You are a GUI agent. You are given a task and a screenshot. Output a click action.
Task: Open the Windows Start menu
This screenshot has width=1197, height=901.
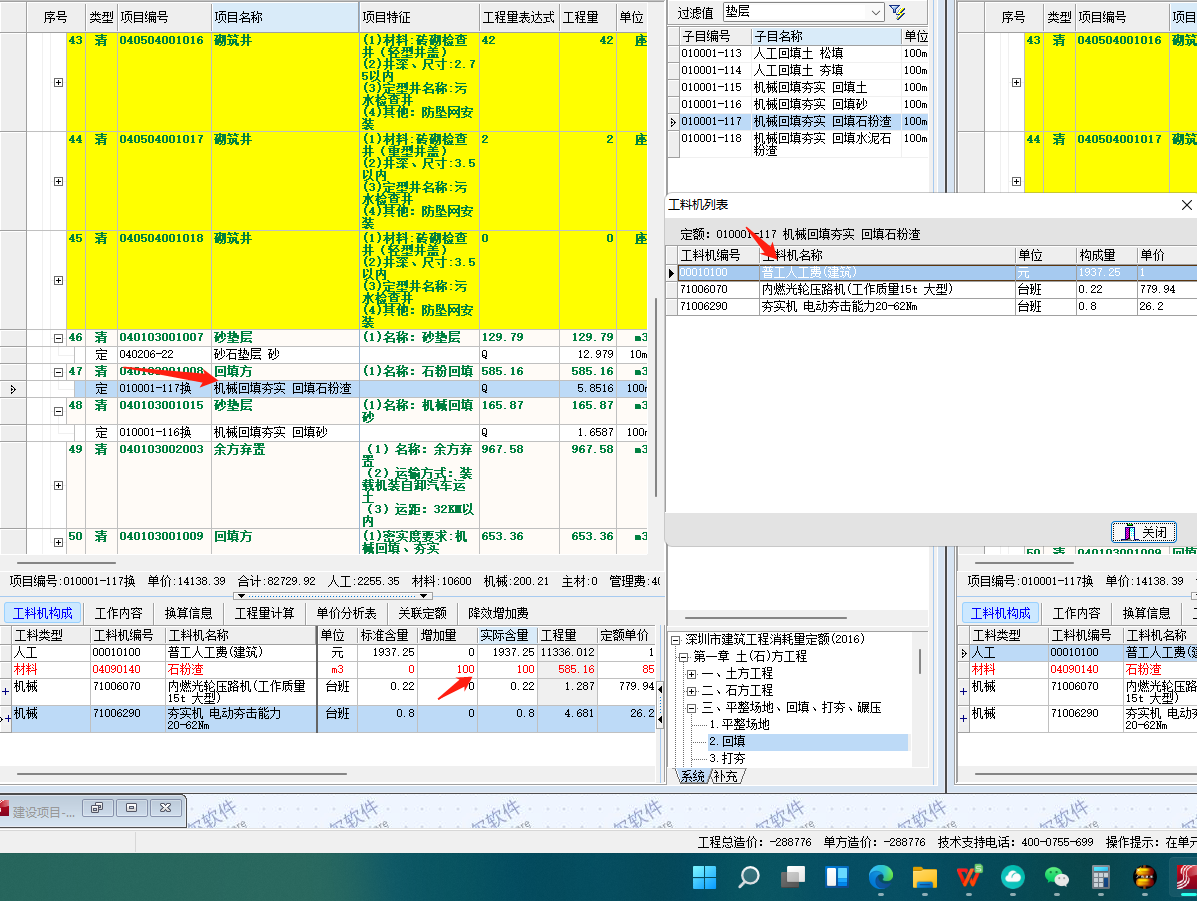[x=704, y=877]
